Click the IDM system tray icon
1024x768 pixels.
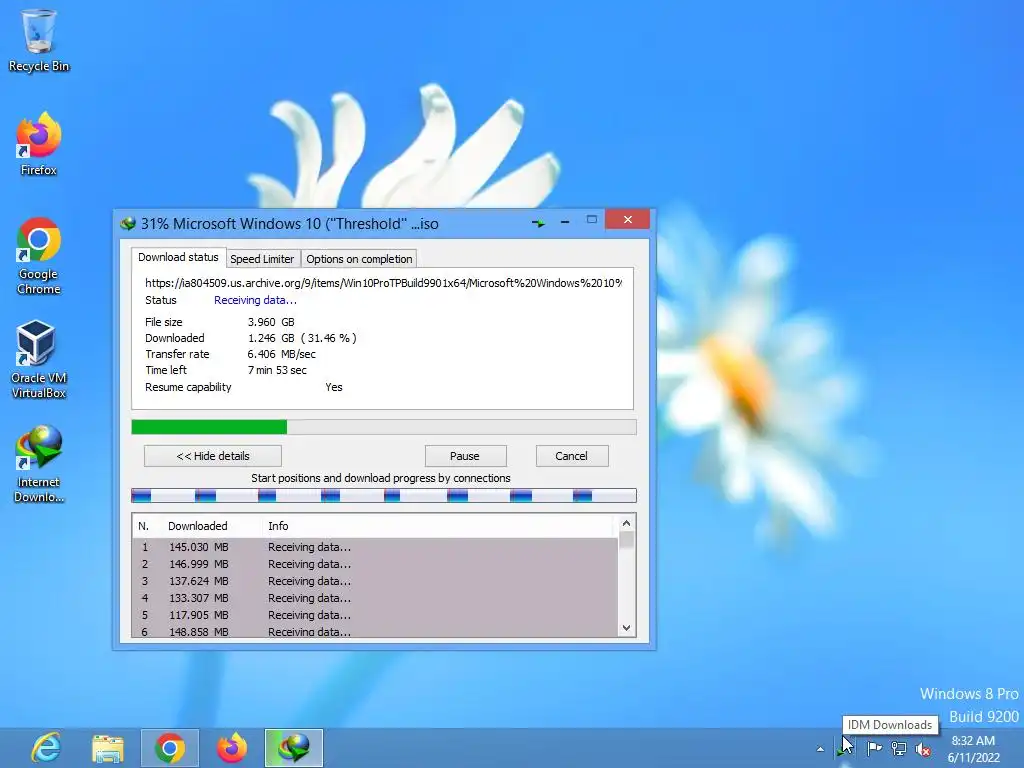pos(845,748)
